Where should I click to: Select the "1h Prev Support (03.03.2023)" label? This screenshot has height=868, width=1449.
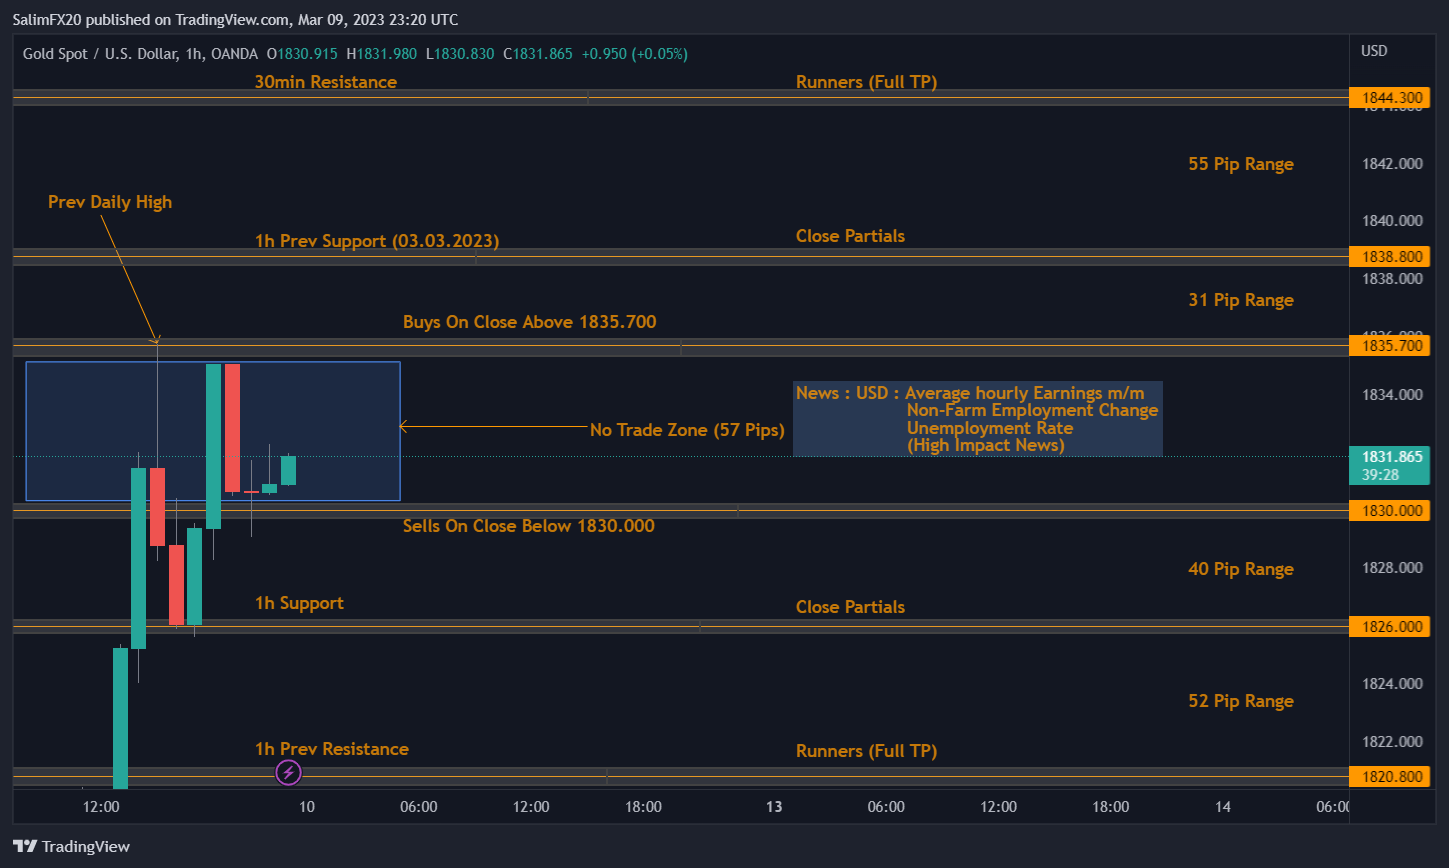pyautogui.click(x=376, y=241)
